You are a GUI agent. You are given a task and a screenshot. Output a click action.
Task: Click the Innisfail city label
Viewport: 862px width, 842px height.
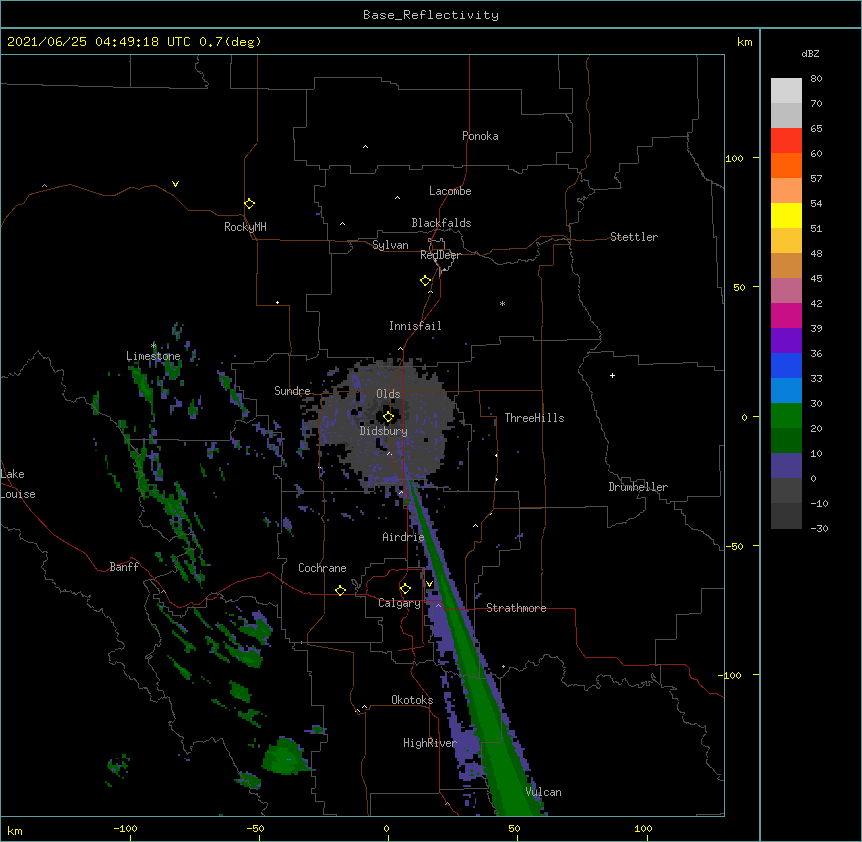415,326
